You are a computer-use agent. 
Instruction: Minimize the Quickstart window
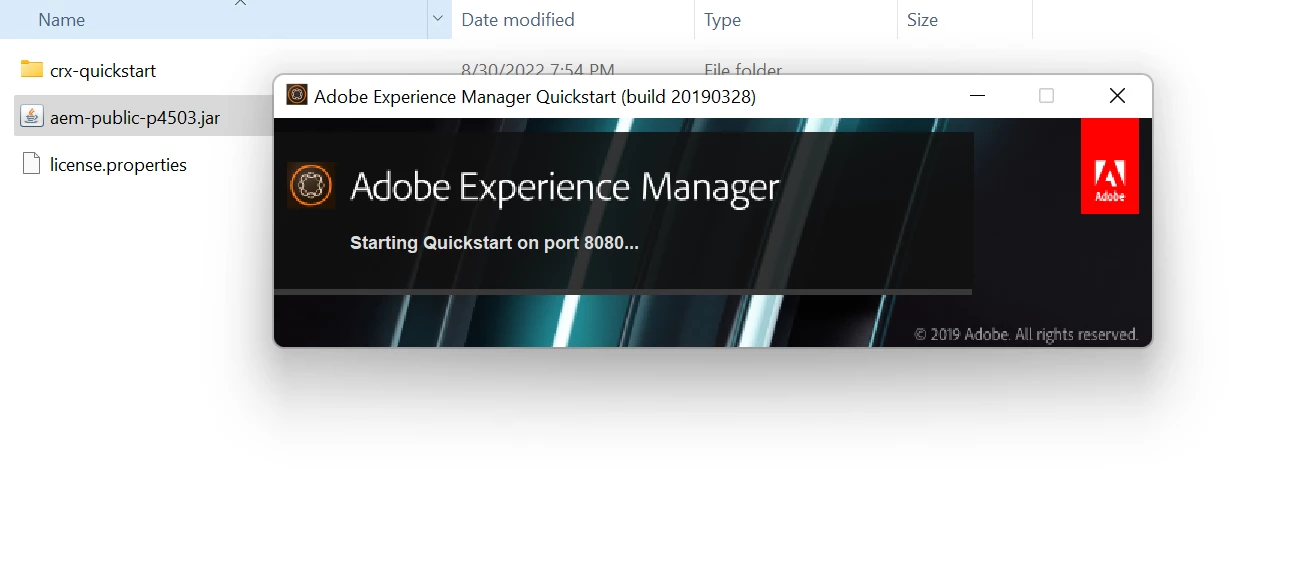tap(978, 96)
